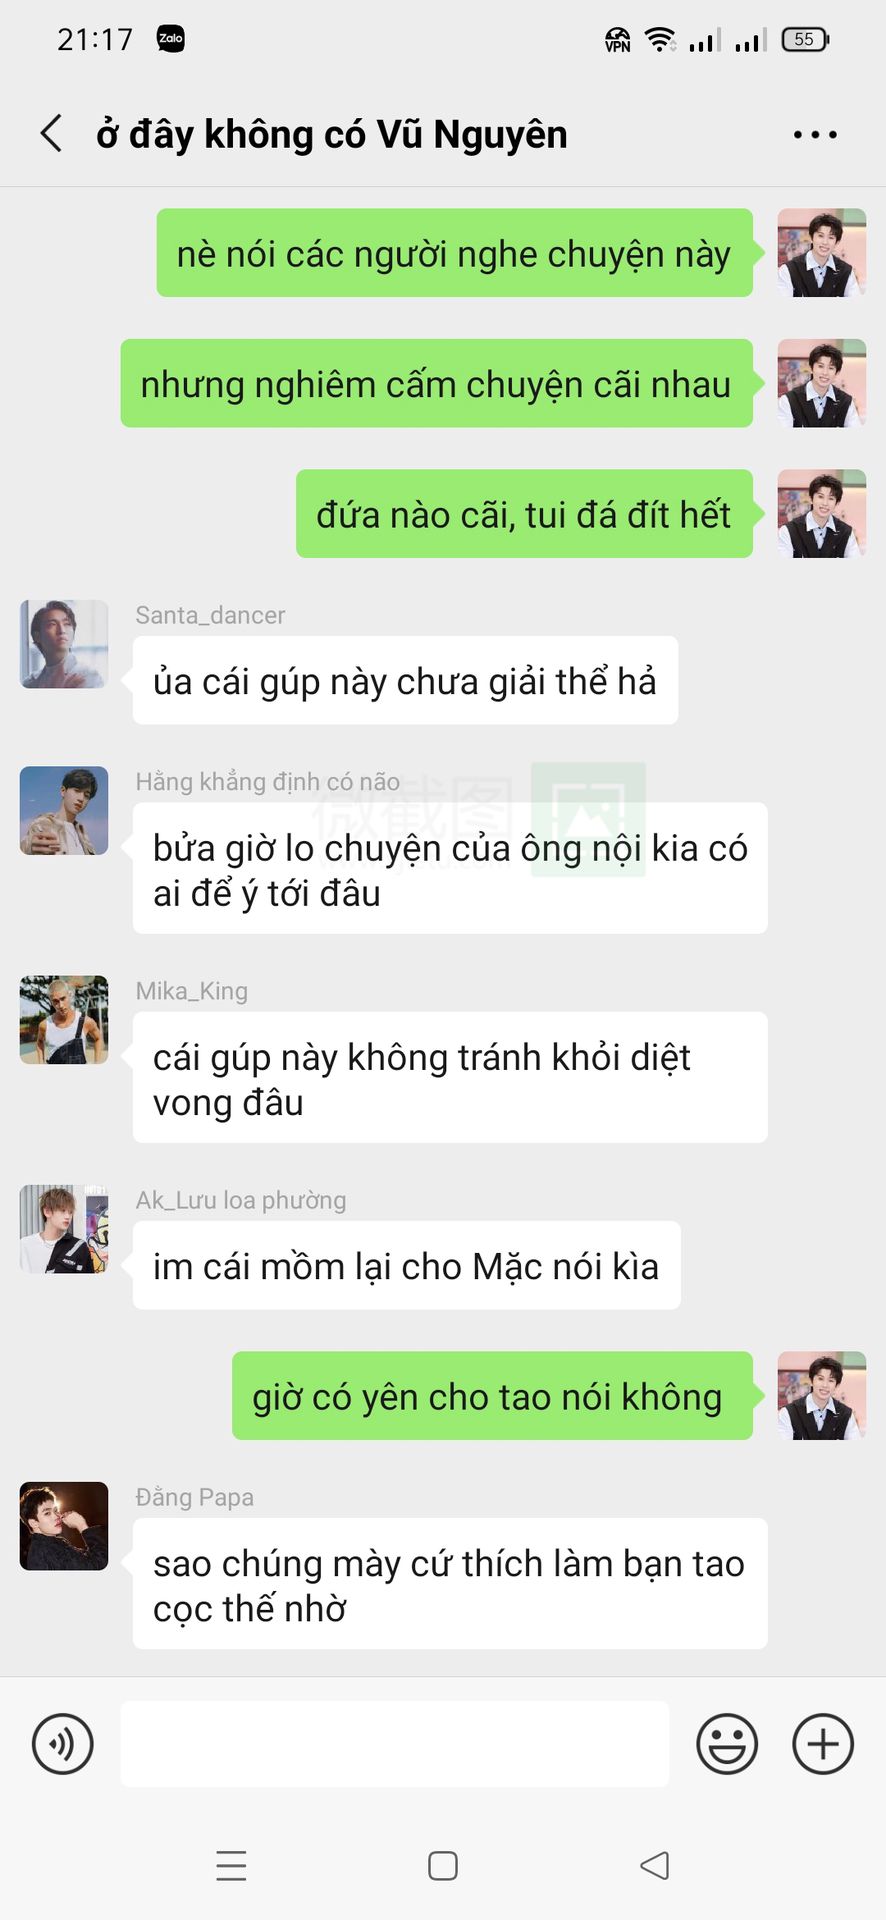Open Mika_King's profile avatar
The height and width of the screenshot is (1920, 886).
pyautogui.click(x=64, y=1020)
